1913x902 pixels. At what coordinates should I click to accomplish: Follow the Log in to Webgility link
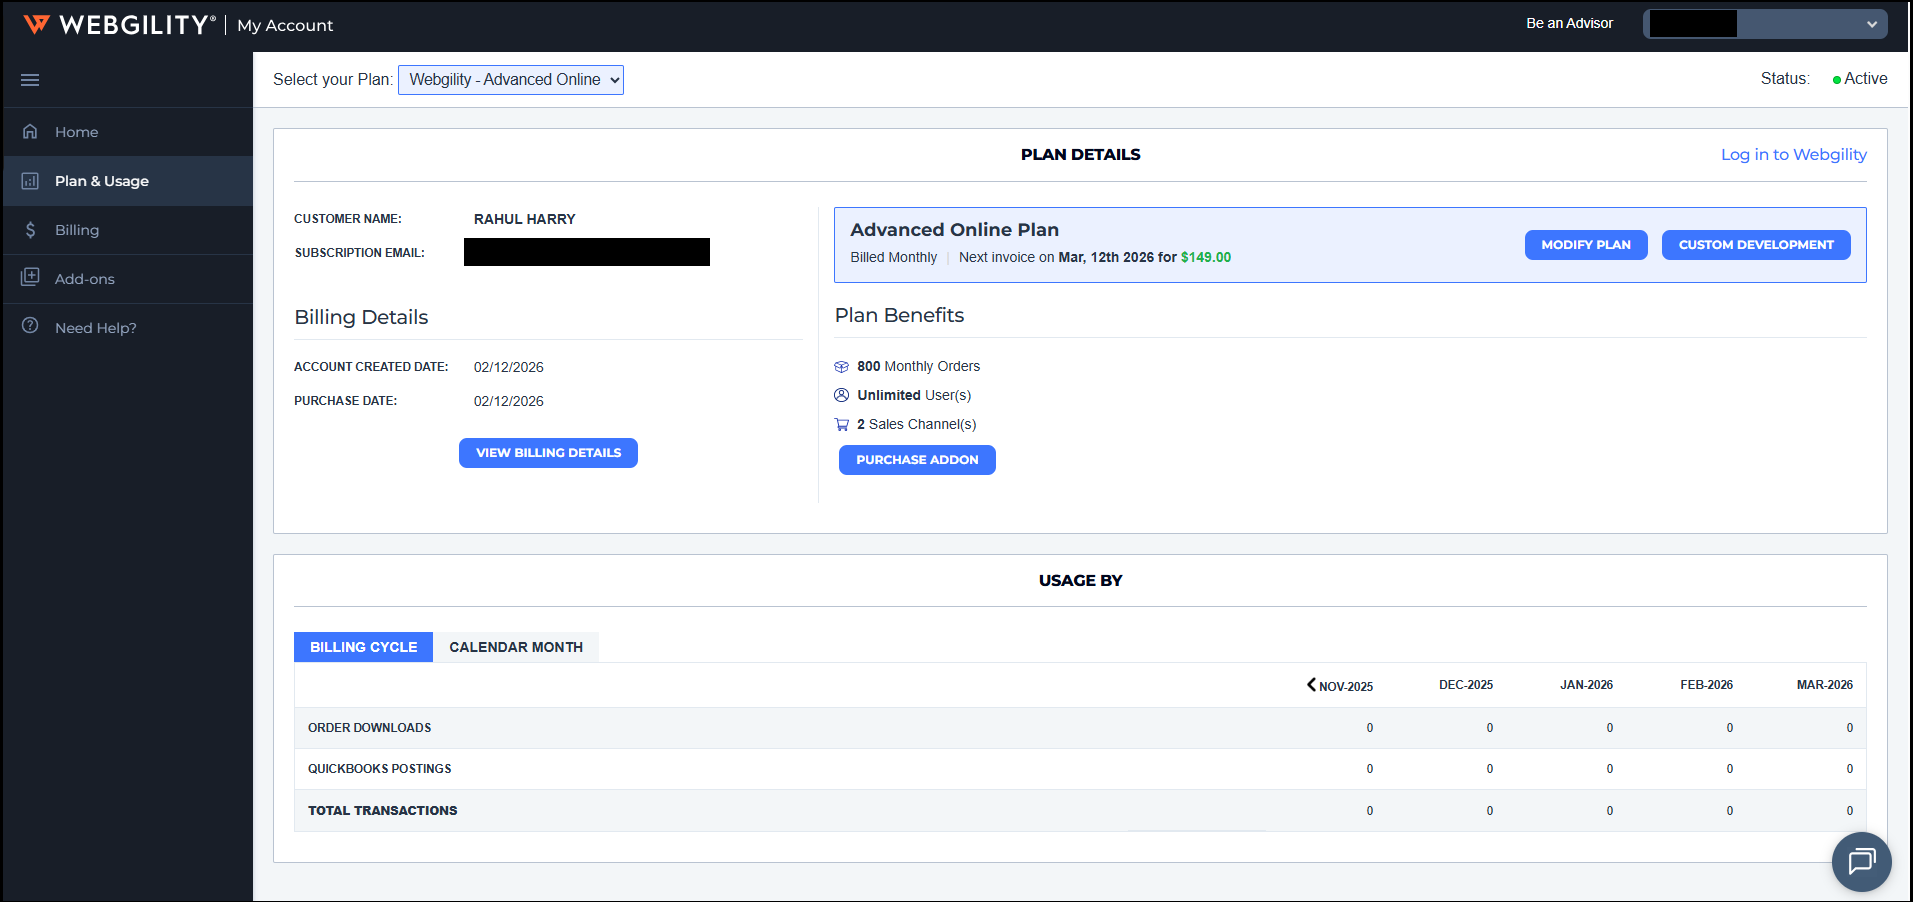(1793, 155)
